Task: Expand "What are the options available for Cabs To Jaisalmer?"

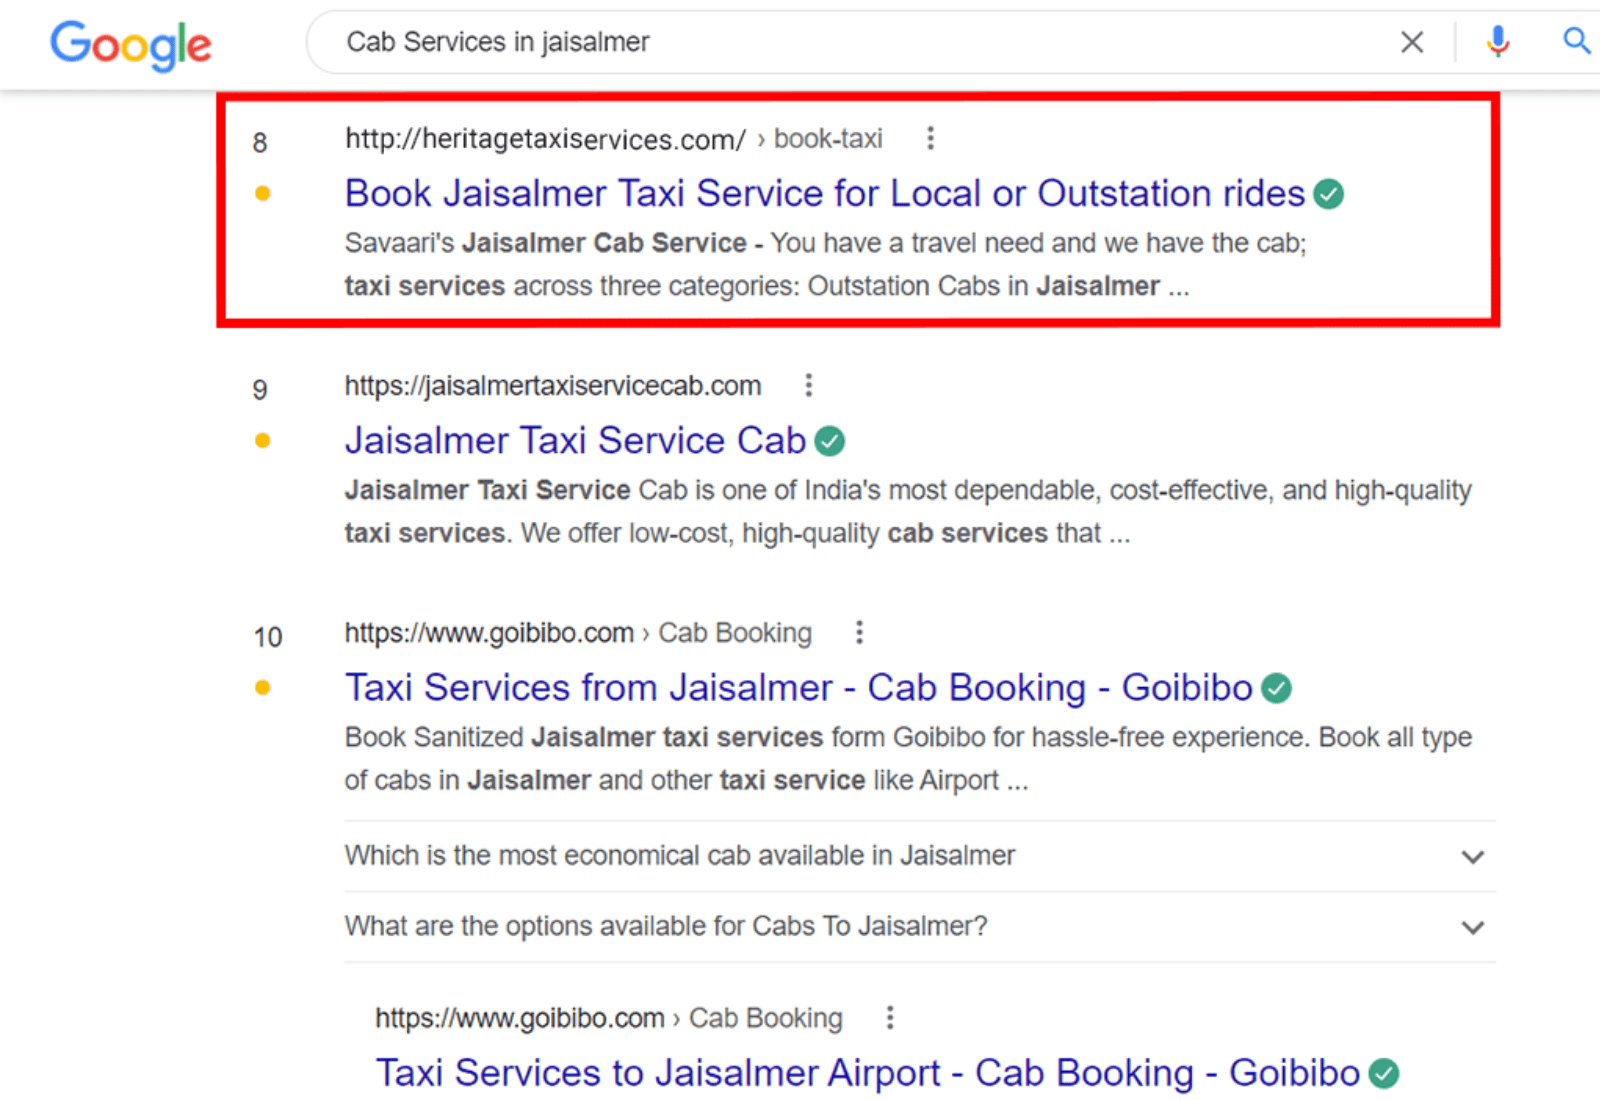Action: click(1471, 927)
